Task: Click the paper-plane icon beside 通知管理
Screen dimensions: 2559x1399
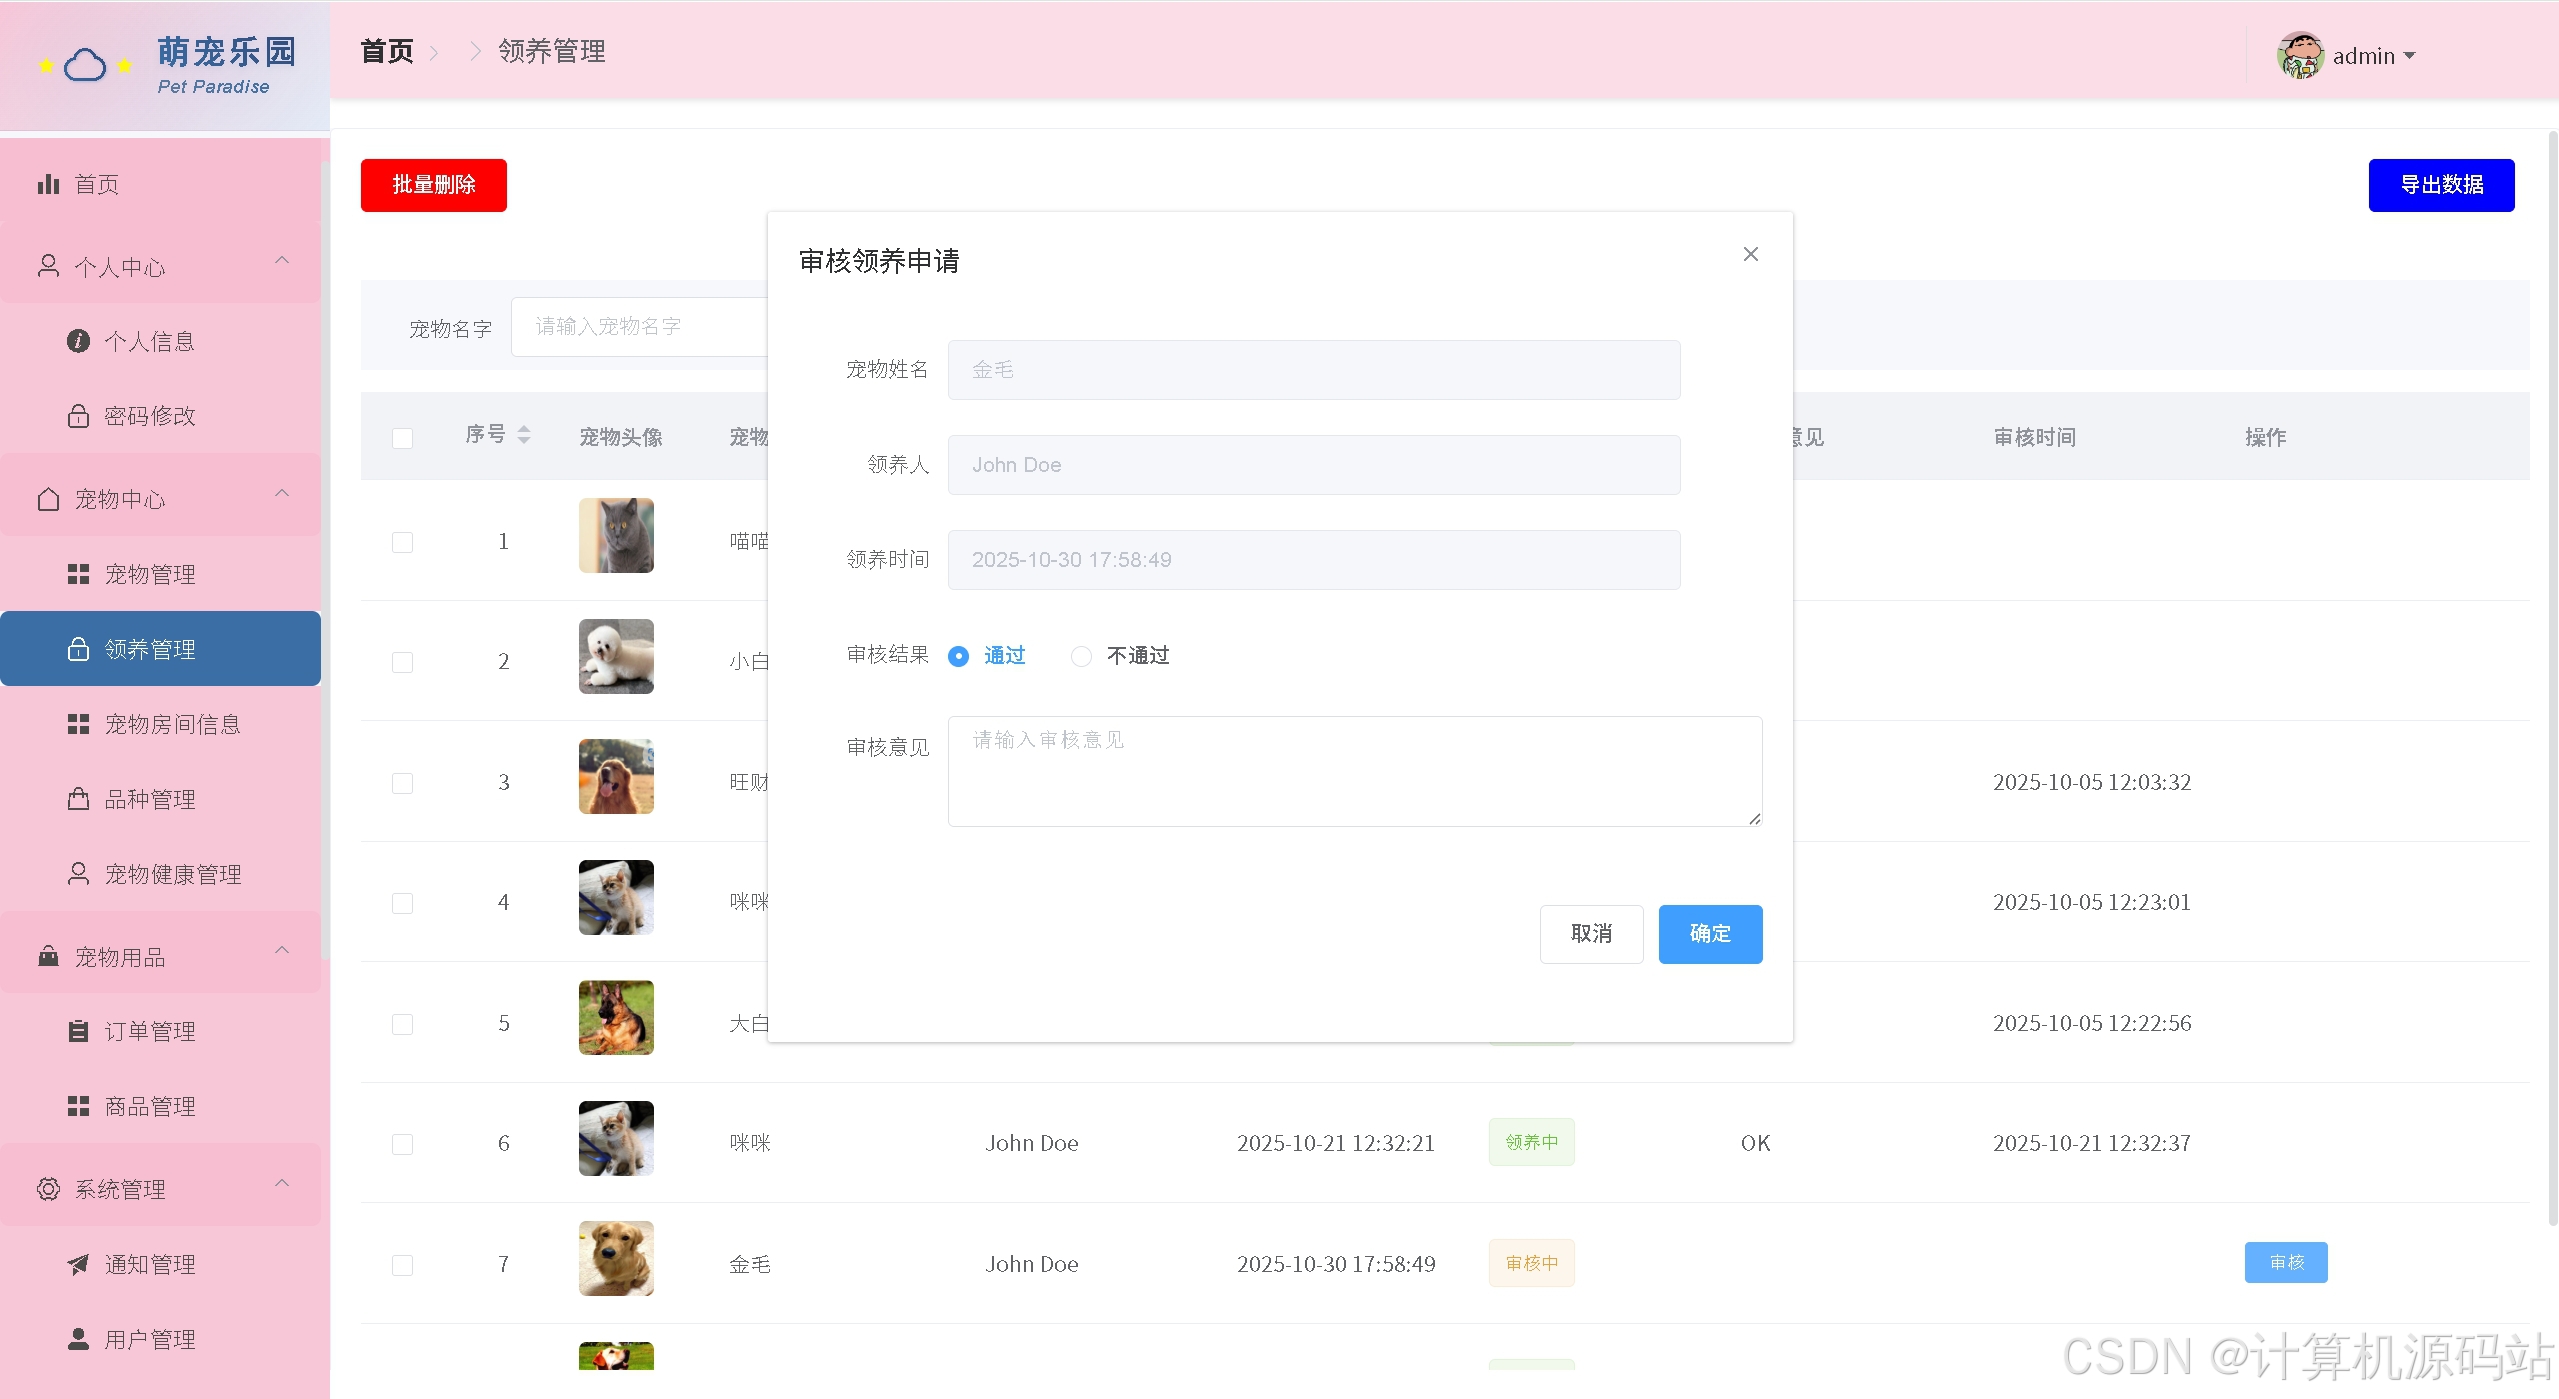Action: click(x=78, y=1264)
